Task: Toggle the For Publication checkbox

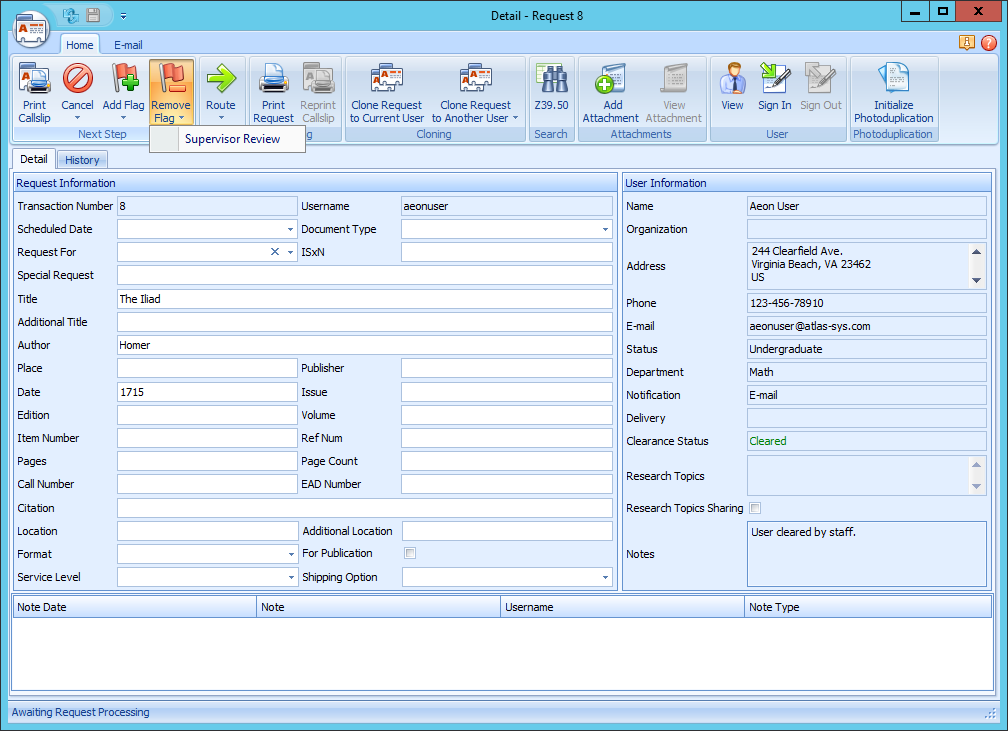Action: pyautogui.click(x=410, y=553)
